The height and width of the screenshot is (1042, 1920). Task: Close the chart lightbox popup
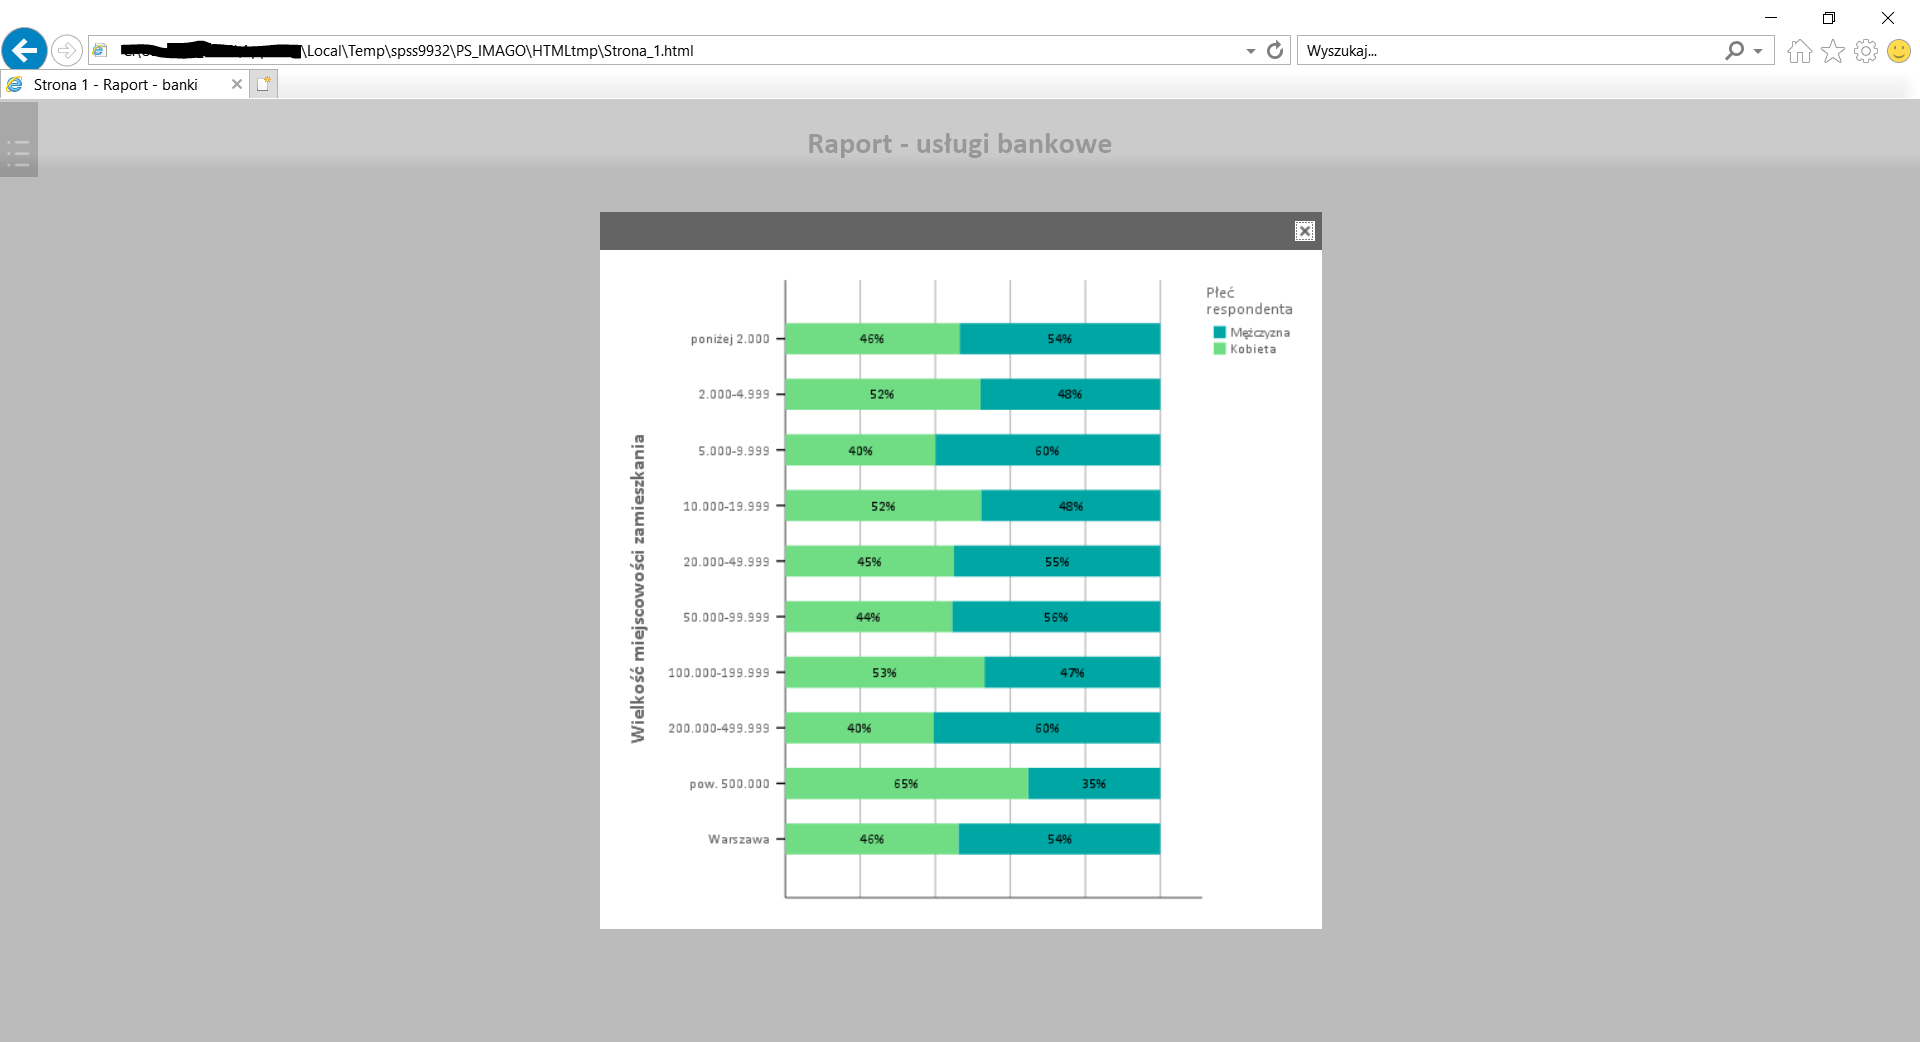coord(1305,231)
